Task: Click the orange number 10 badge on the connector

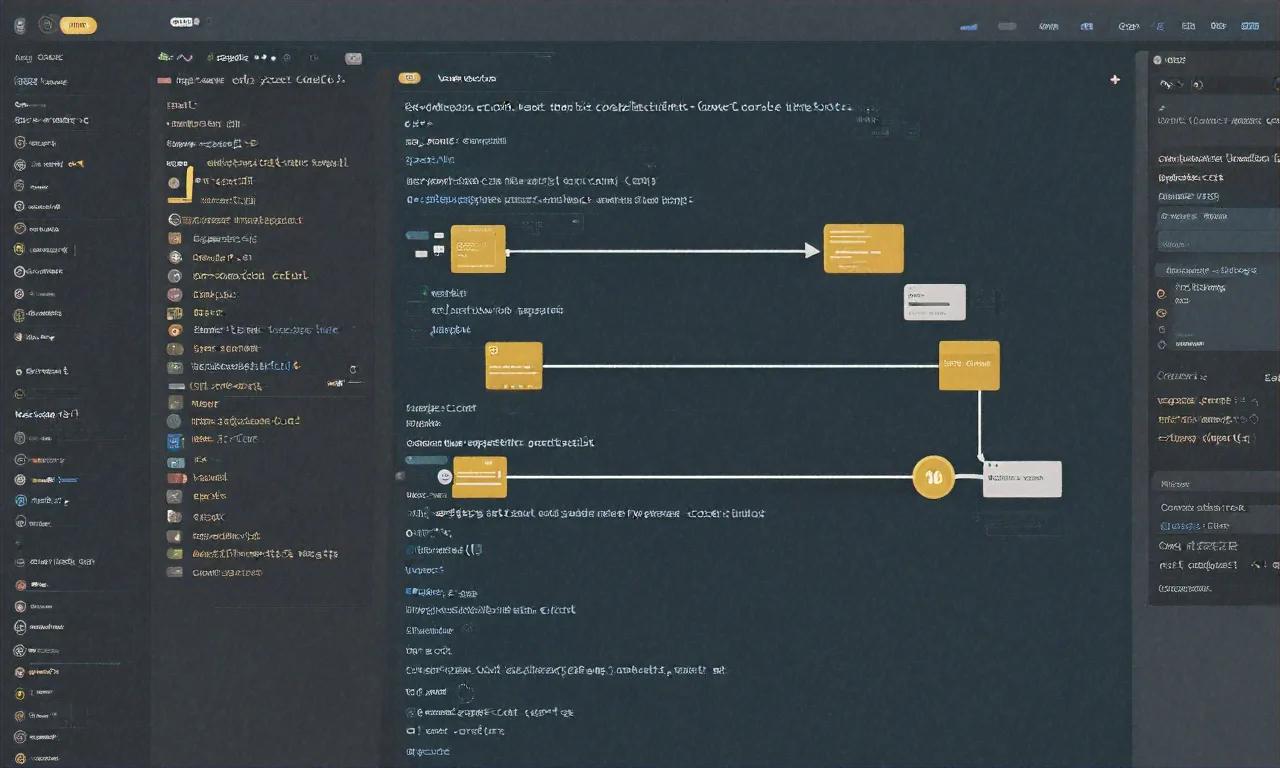Action: tap(933, 477)
